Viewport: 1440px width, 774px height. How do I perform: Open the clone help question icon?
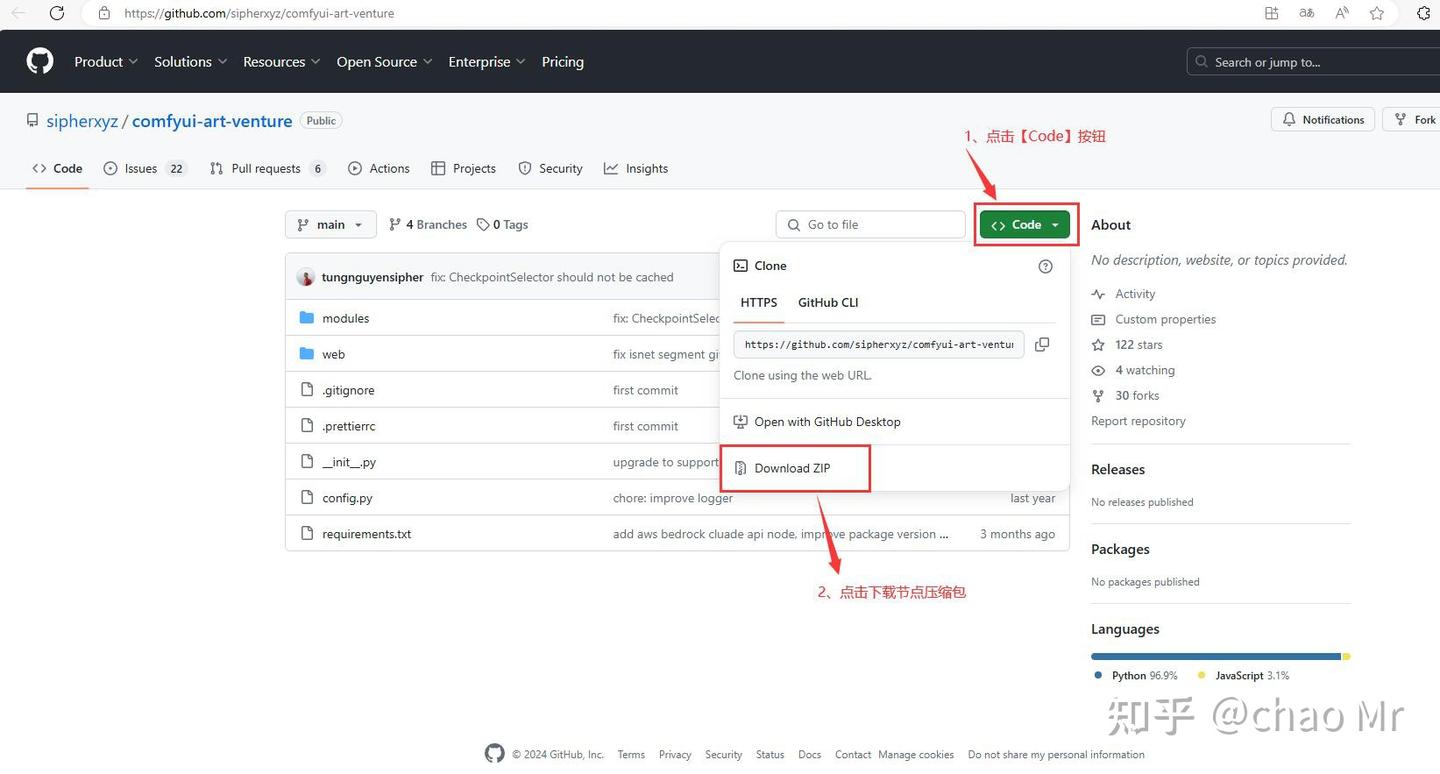pyautogui.click(x=1046, y=266)
